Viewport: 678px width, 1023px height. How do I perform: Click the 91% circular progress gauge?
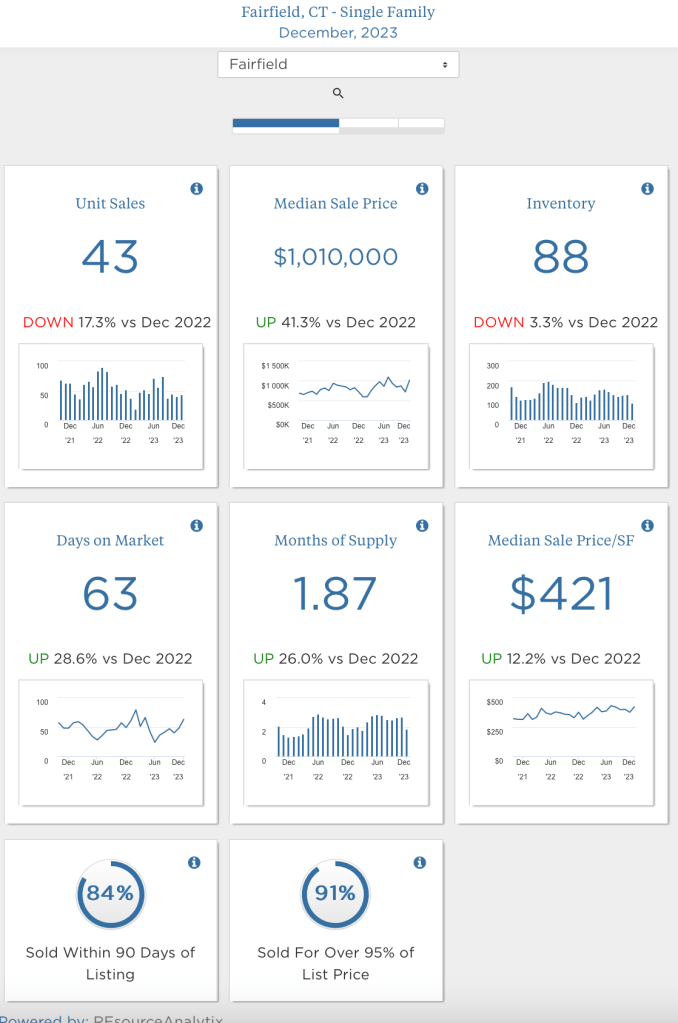(x=335, y=894)
